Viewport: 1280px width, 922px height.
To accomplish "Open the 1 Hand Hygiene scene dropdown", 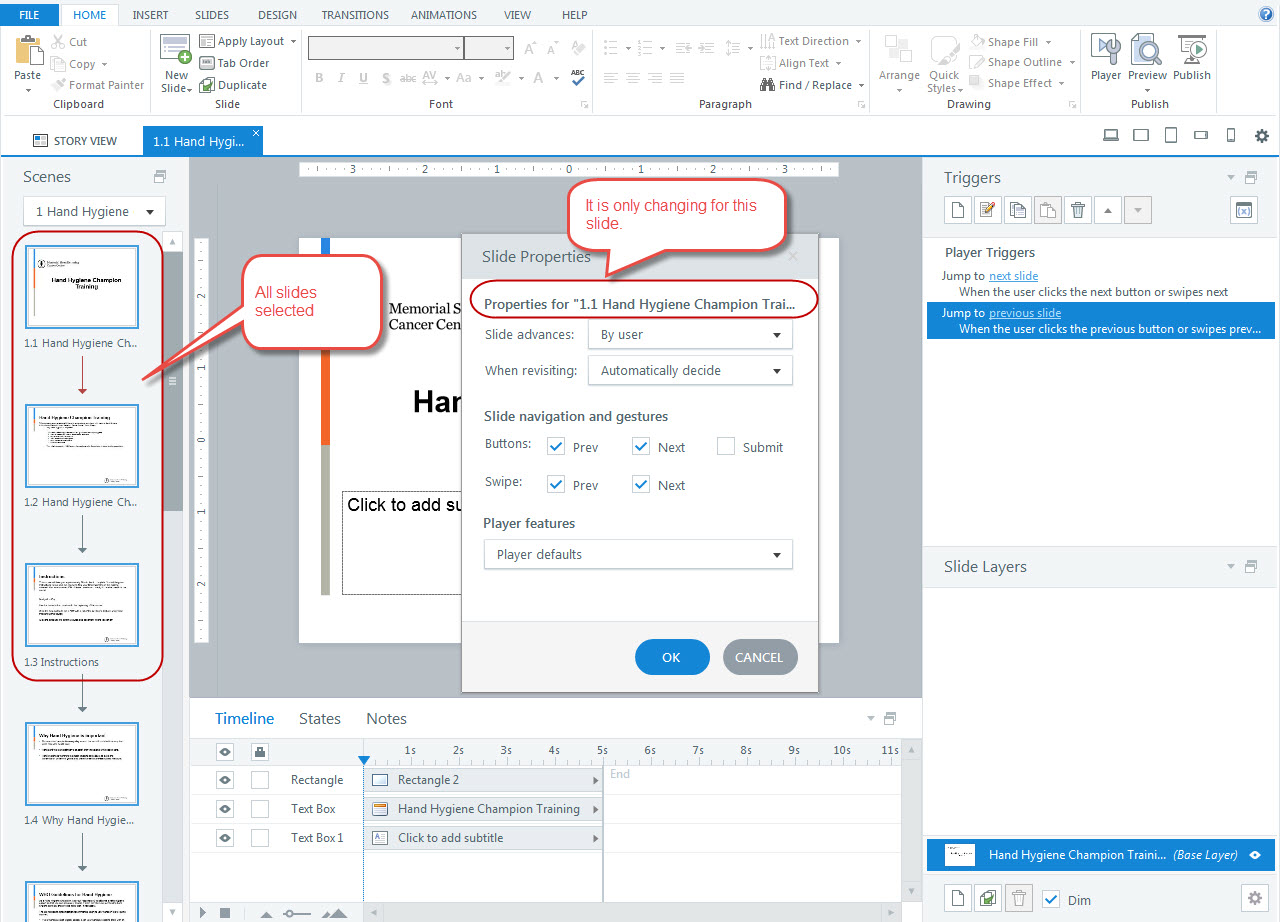I will click(94, 211).
